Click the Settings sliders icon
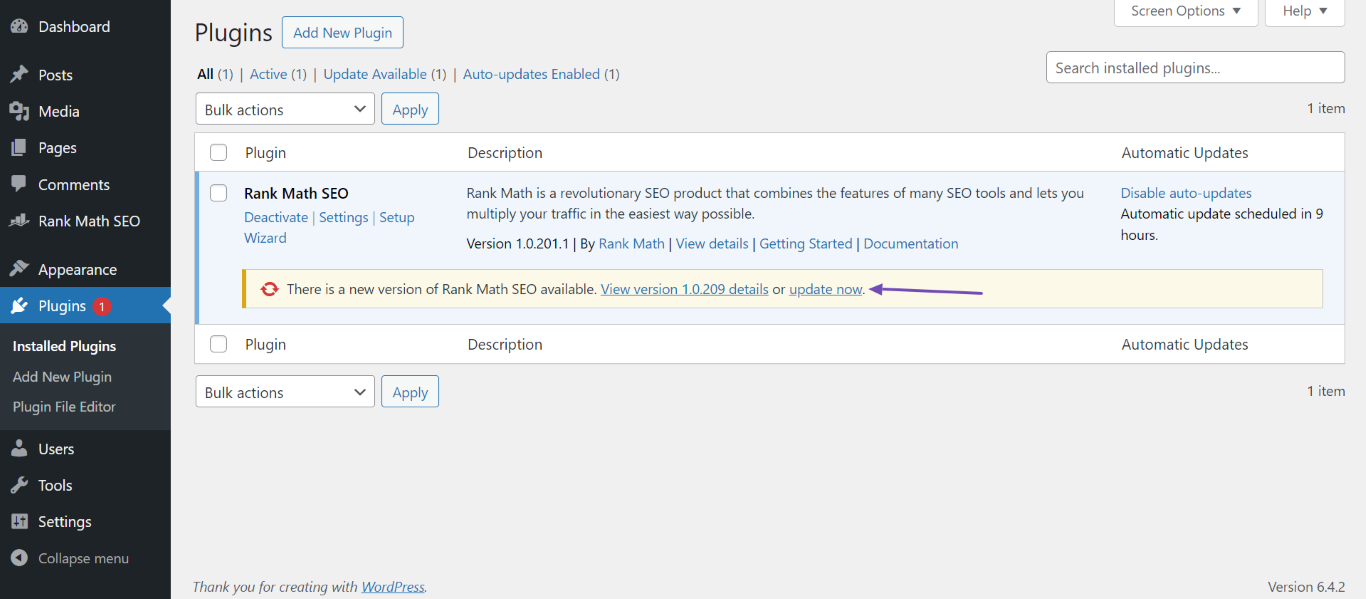1366x599 pixels. [x=19, y=522]
